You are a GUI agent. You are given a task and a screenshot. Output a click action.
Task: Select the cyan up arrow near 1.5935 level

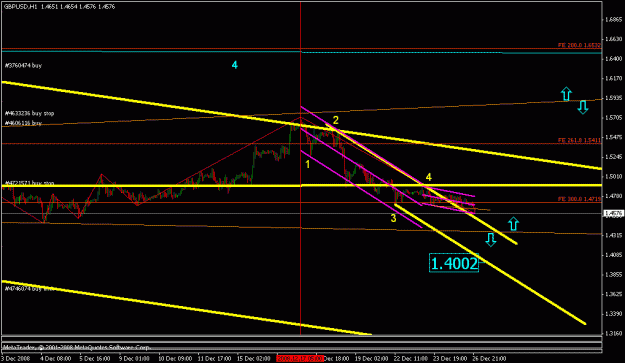(x=566, y=94)
